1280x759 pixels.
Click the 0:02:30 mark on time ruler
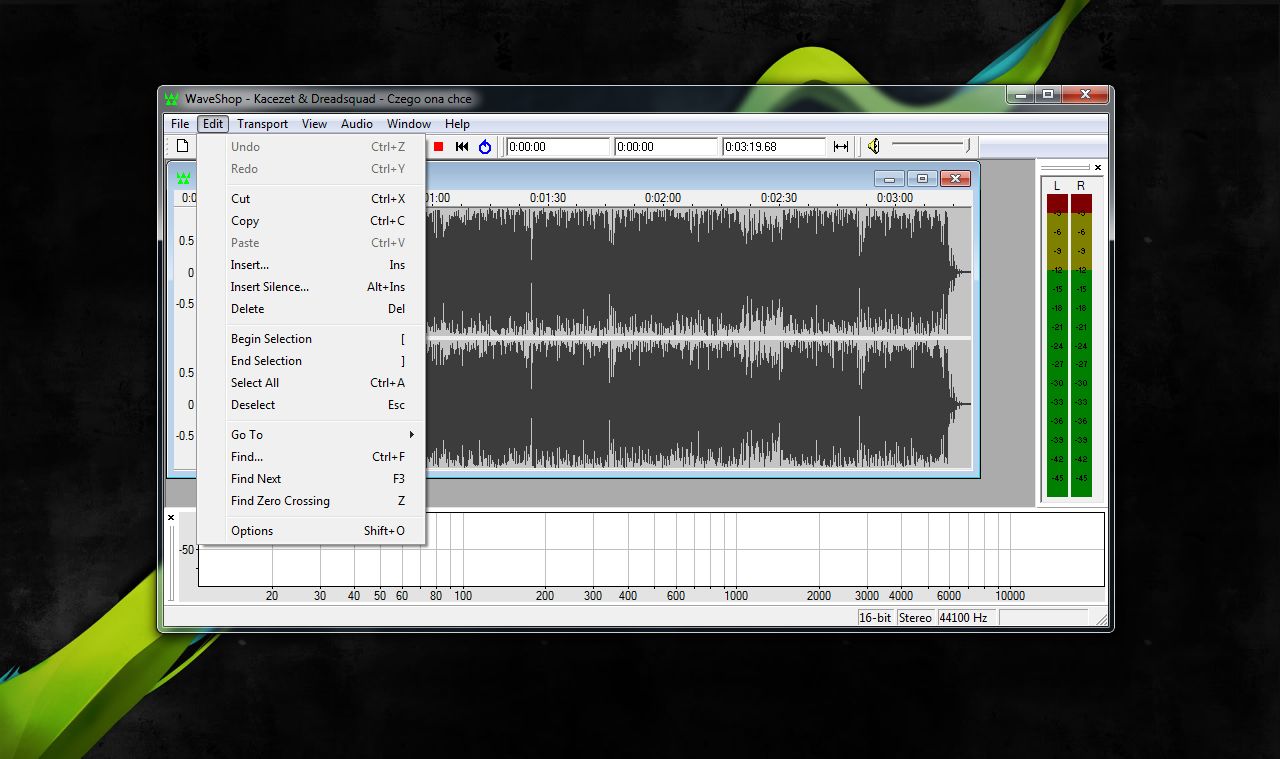pyautogui.click(x=779, y=198)
